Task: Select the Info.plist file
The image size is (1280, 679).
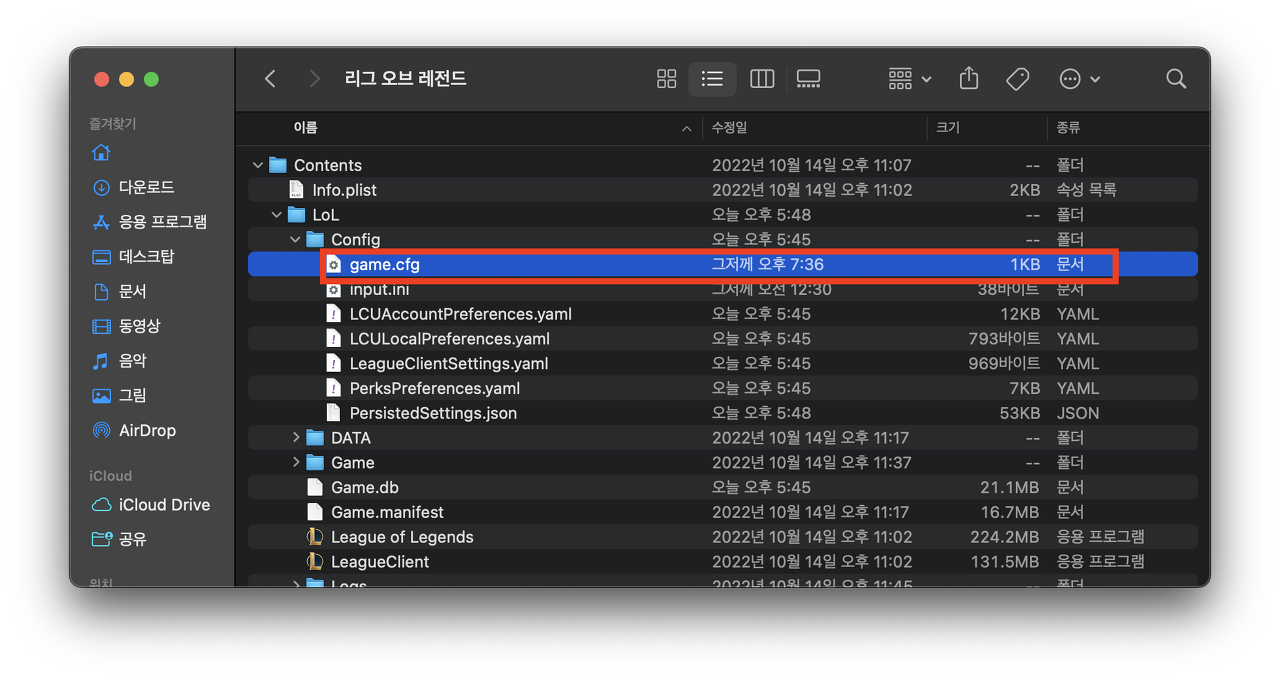Action: click(x=723, y=190)
